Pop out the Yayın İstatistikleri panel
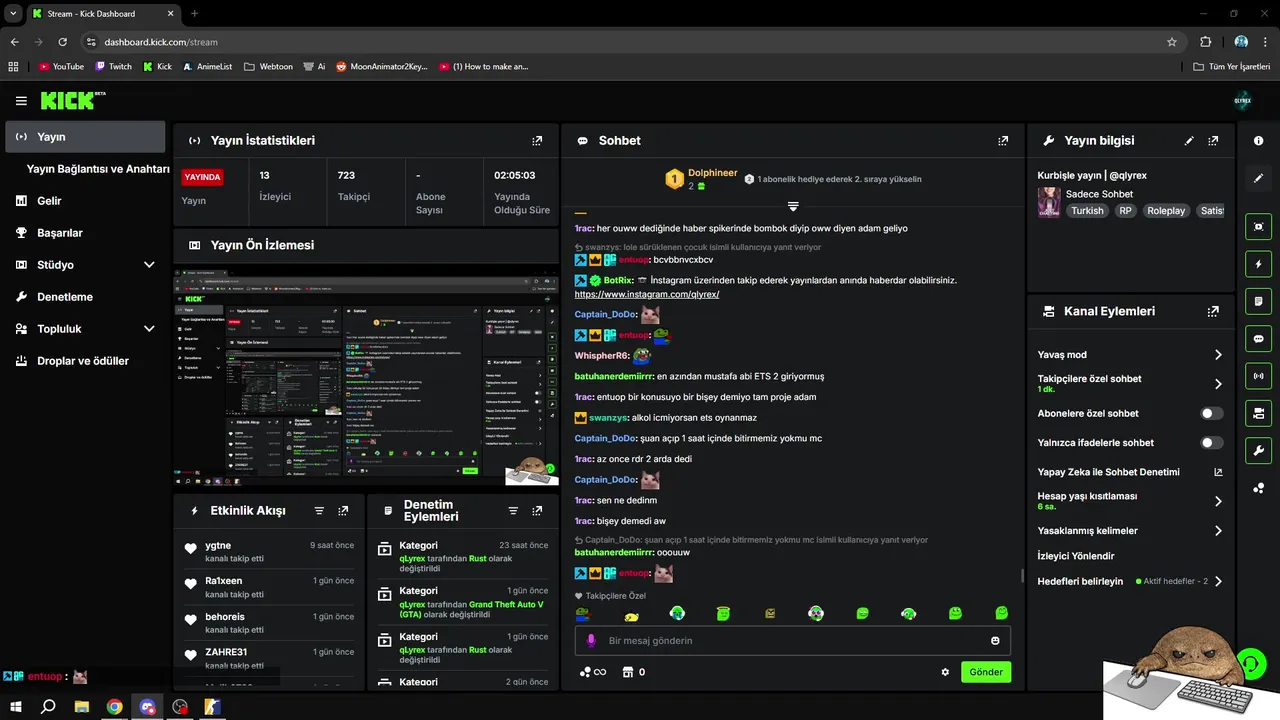Image resolution: width=1280 pixels, height=720 pixels. pyautogui.click(x=537, y=141)
